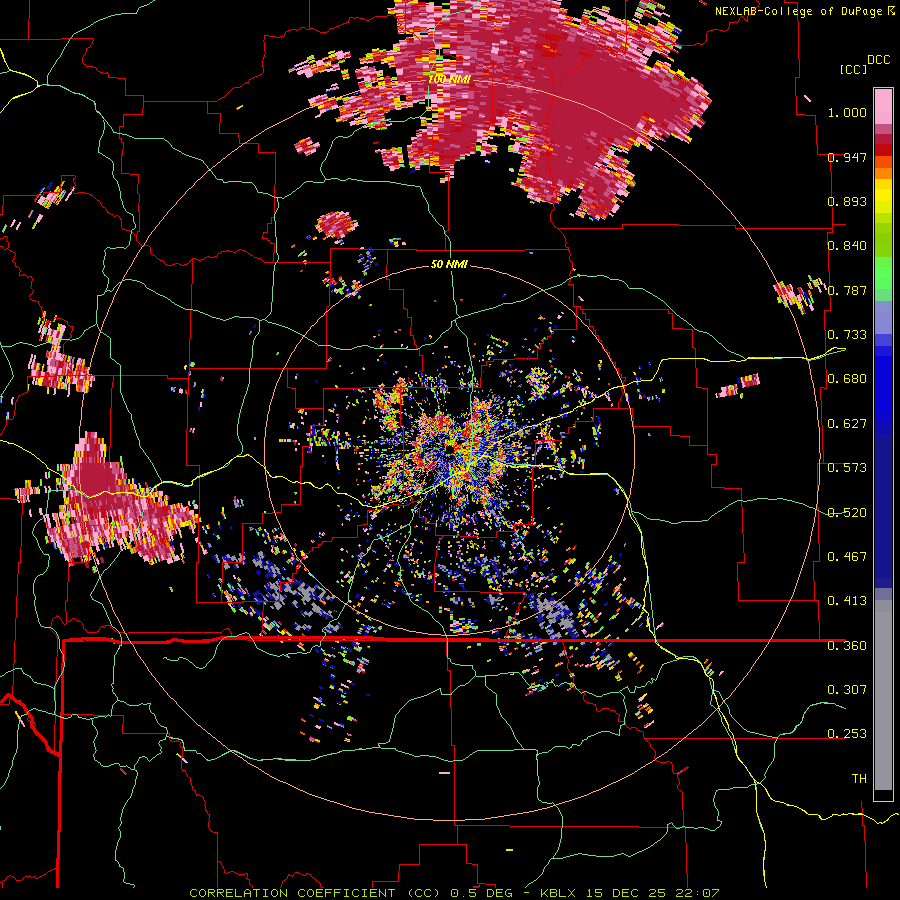Click the TH threshold label
This screenshot has width=900, height=900.
click(x=859, y=779)
